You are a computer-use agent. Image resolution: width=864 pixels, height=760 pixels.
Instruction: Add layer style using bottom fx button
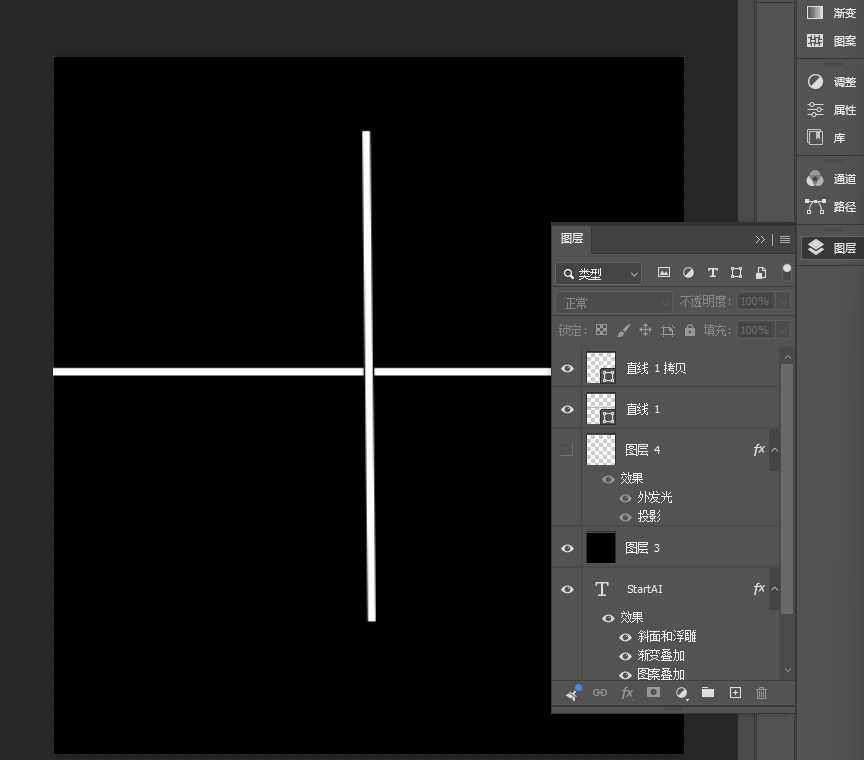click(x=627, y=693)
